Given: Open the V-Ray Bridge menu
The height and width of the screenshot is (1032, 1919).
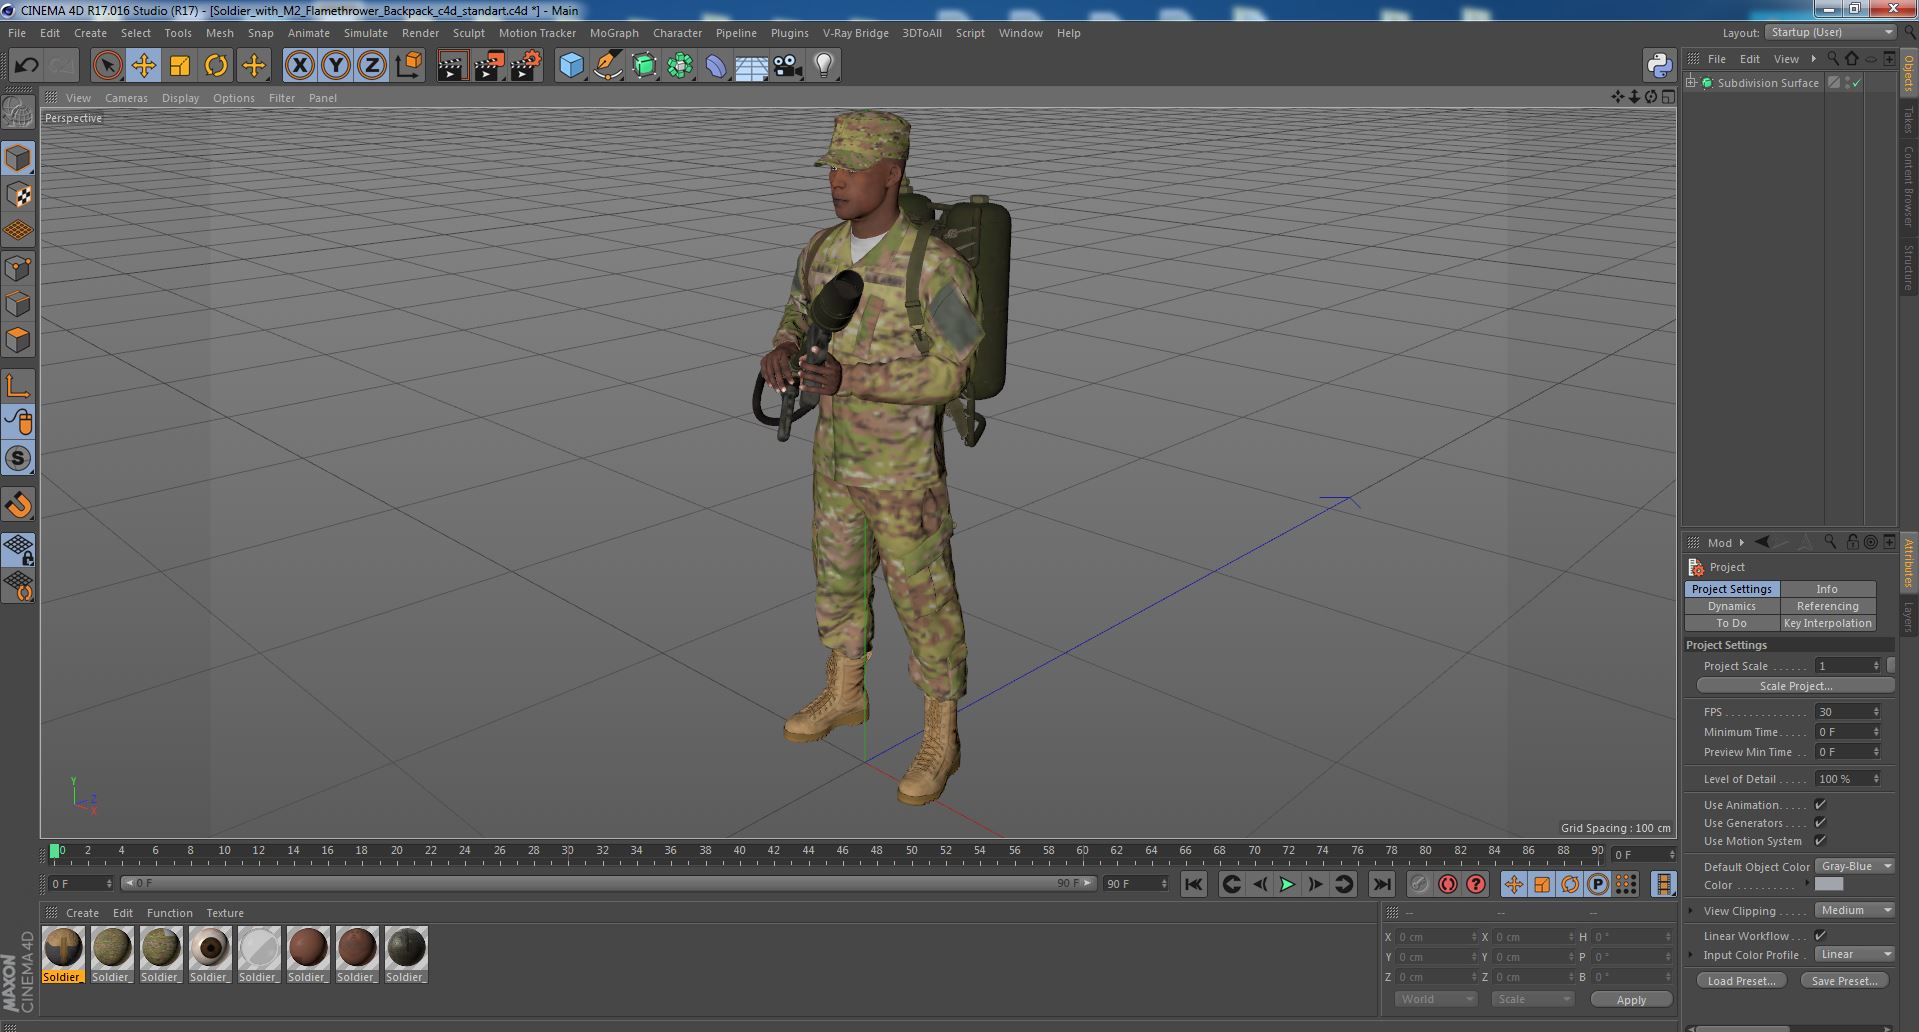Looking at the screenshot, I should click(855, 33).
